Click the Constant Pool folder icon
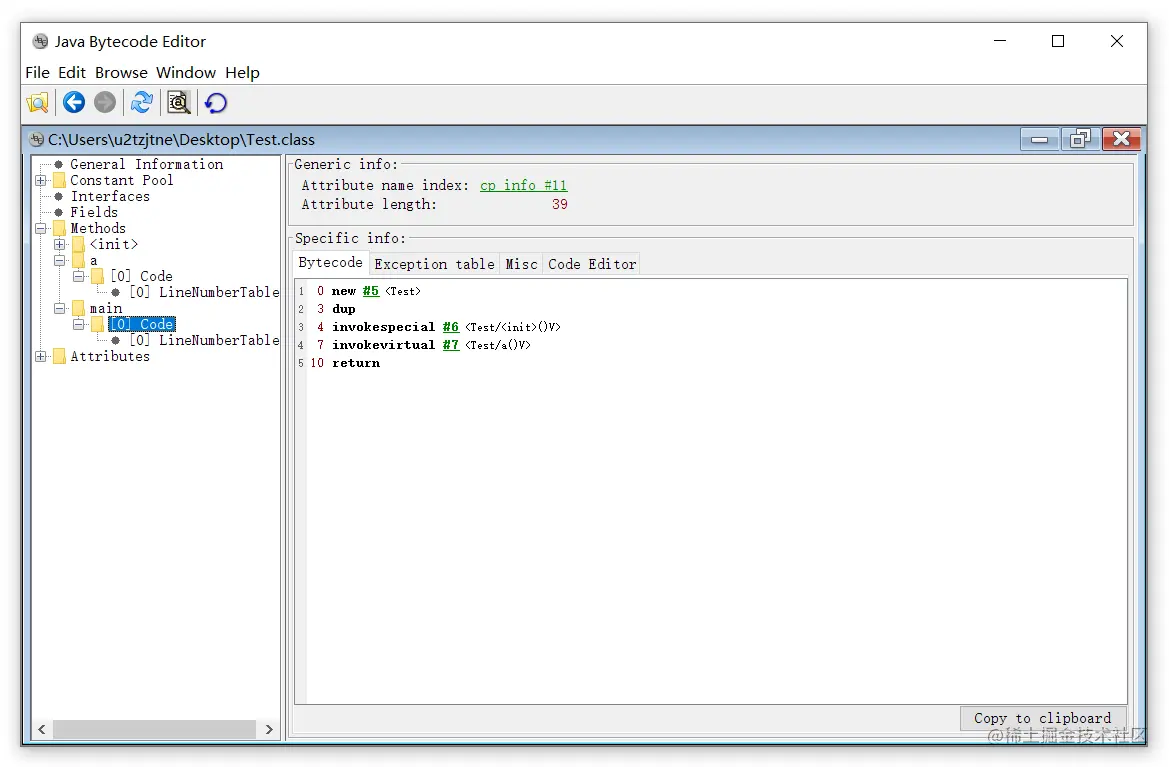 pyautogui.click(x=59, y=180)
